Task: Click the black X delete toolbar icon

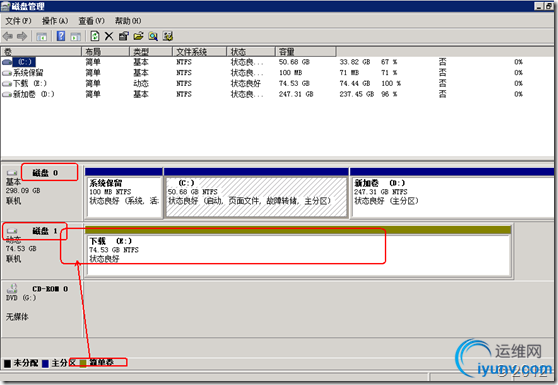Action: tap(109, 36)
